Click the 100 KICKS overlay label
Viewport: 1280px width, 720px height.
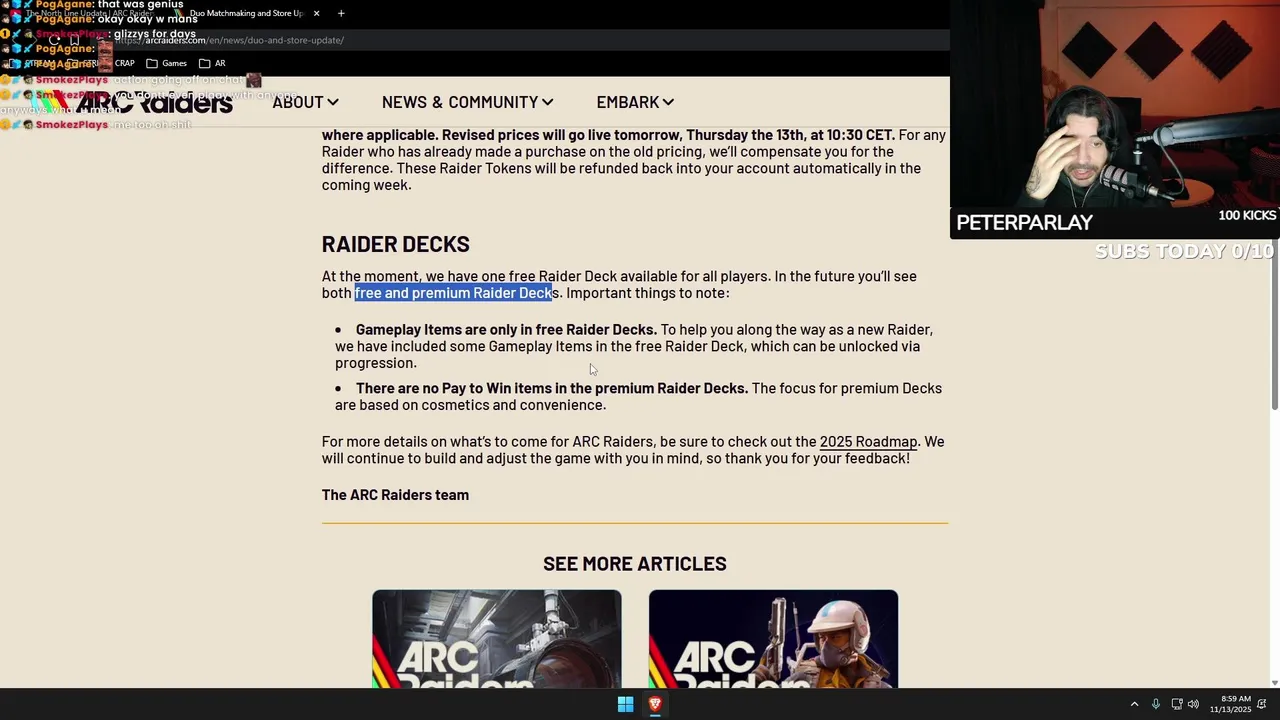pyautogui.click(x=1247, y=216)
